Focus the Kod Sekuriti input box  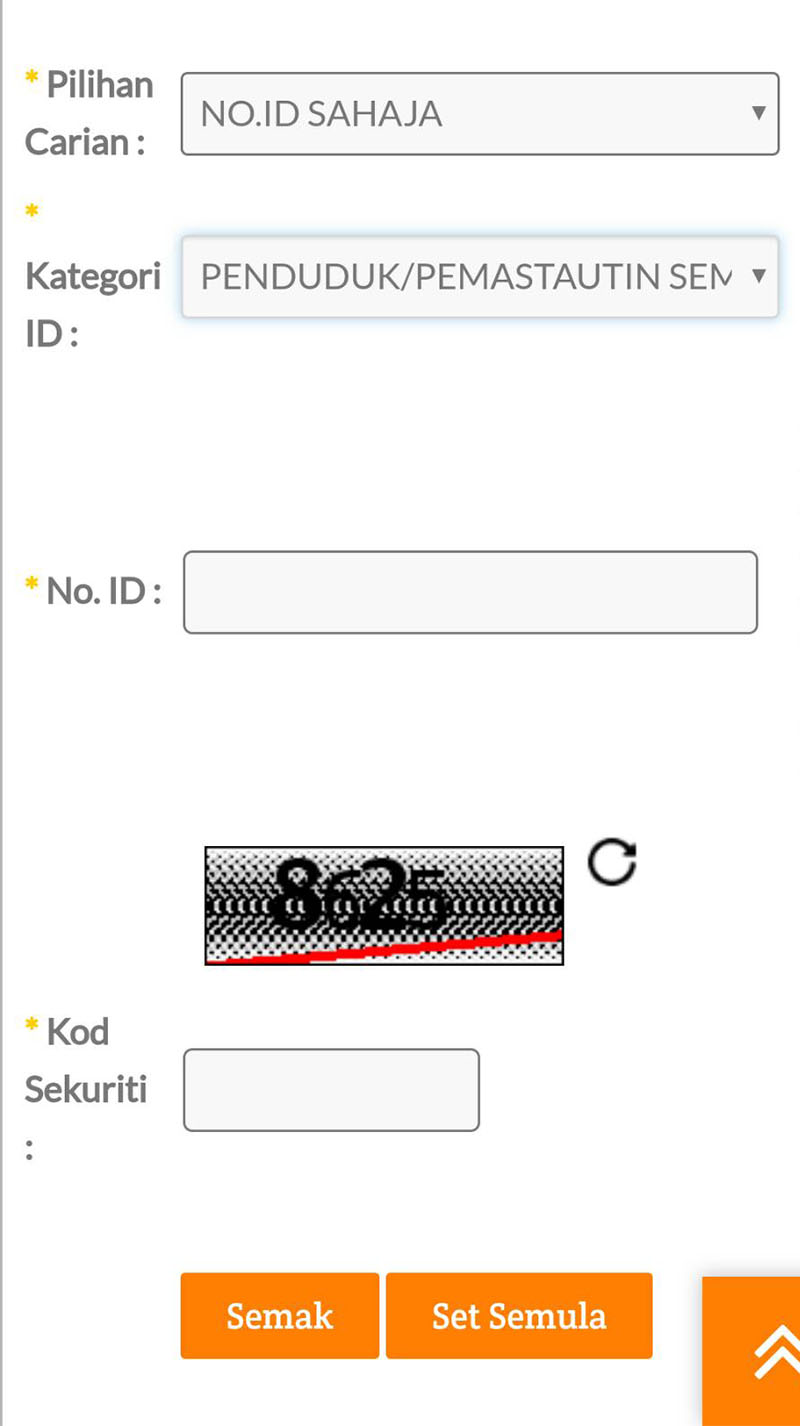331,1090
